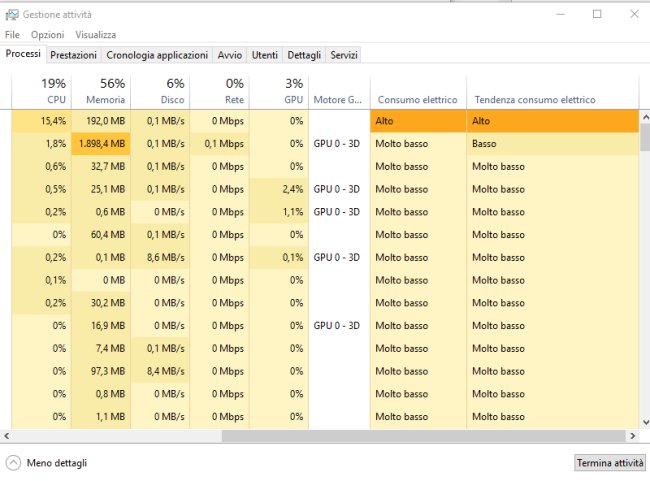This screenshot has width=650, height=481.
Task: Open the Opzioni menu
Action: tap(47, 35)
